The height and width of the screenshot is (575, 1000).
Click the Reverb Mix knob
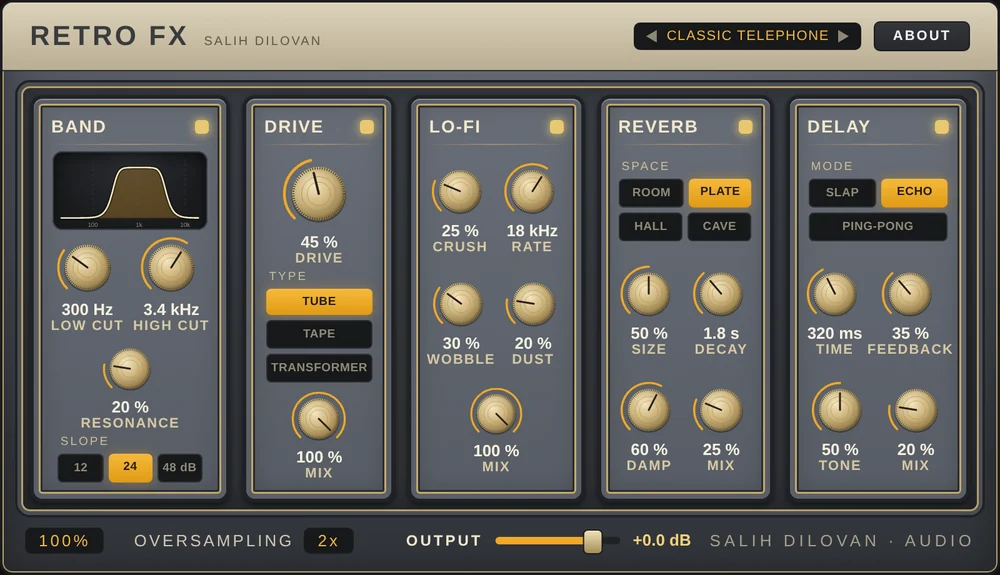tap(721, 411)
